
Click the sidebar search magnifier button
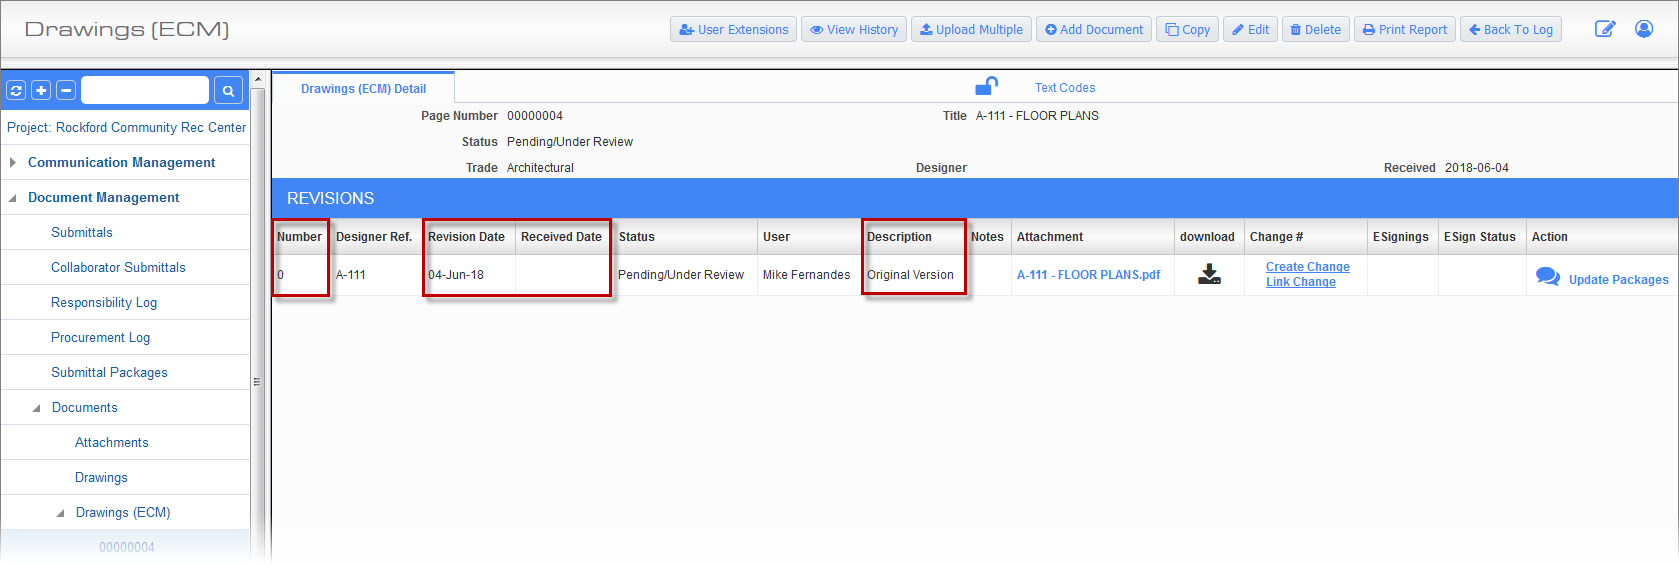pos(228,91)
